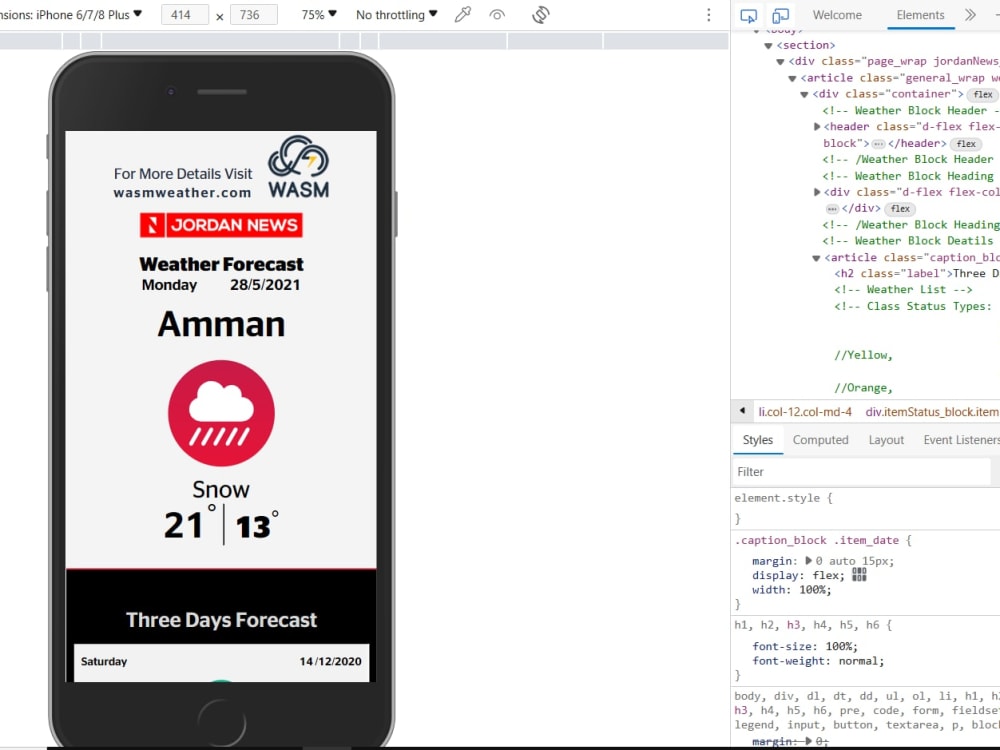Viewport: 1000px width, 750px height.
Task: Click the red snow weather icon
Action: click(221, 413)
